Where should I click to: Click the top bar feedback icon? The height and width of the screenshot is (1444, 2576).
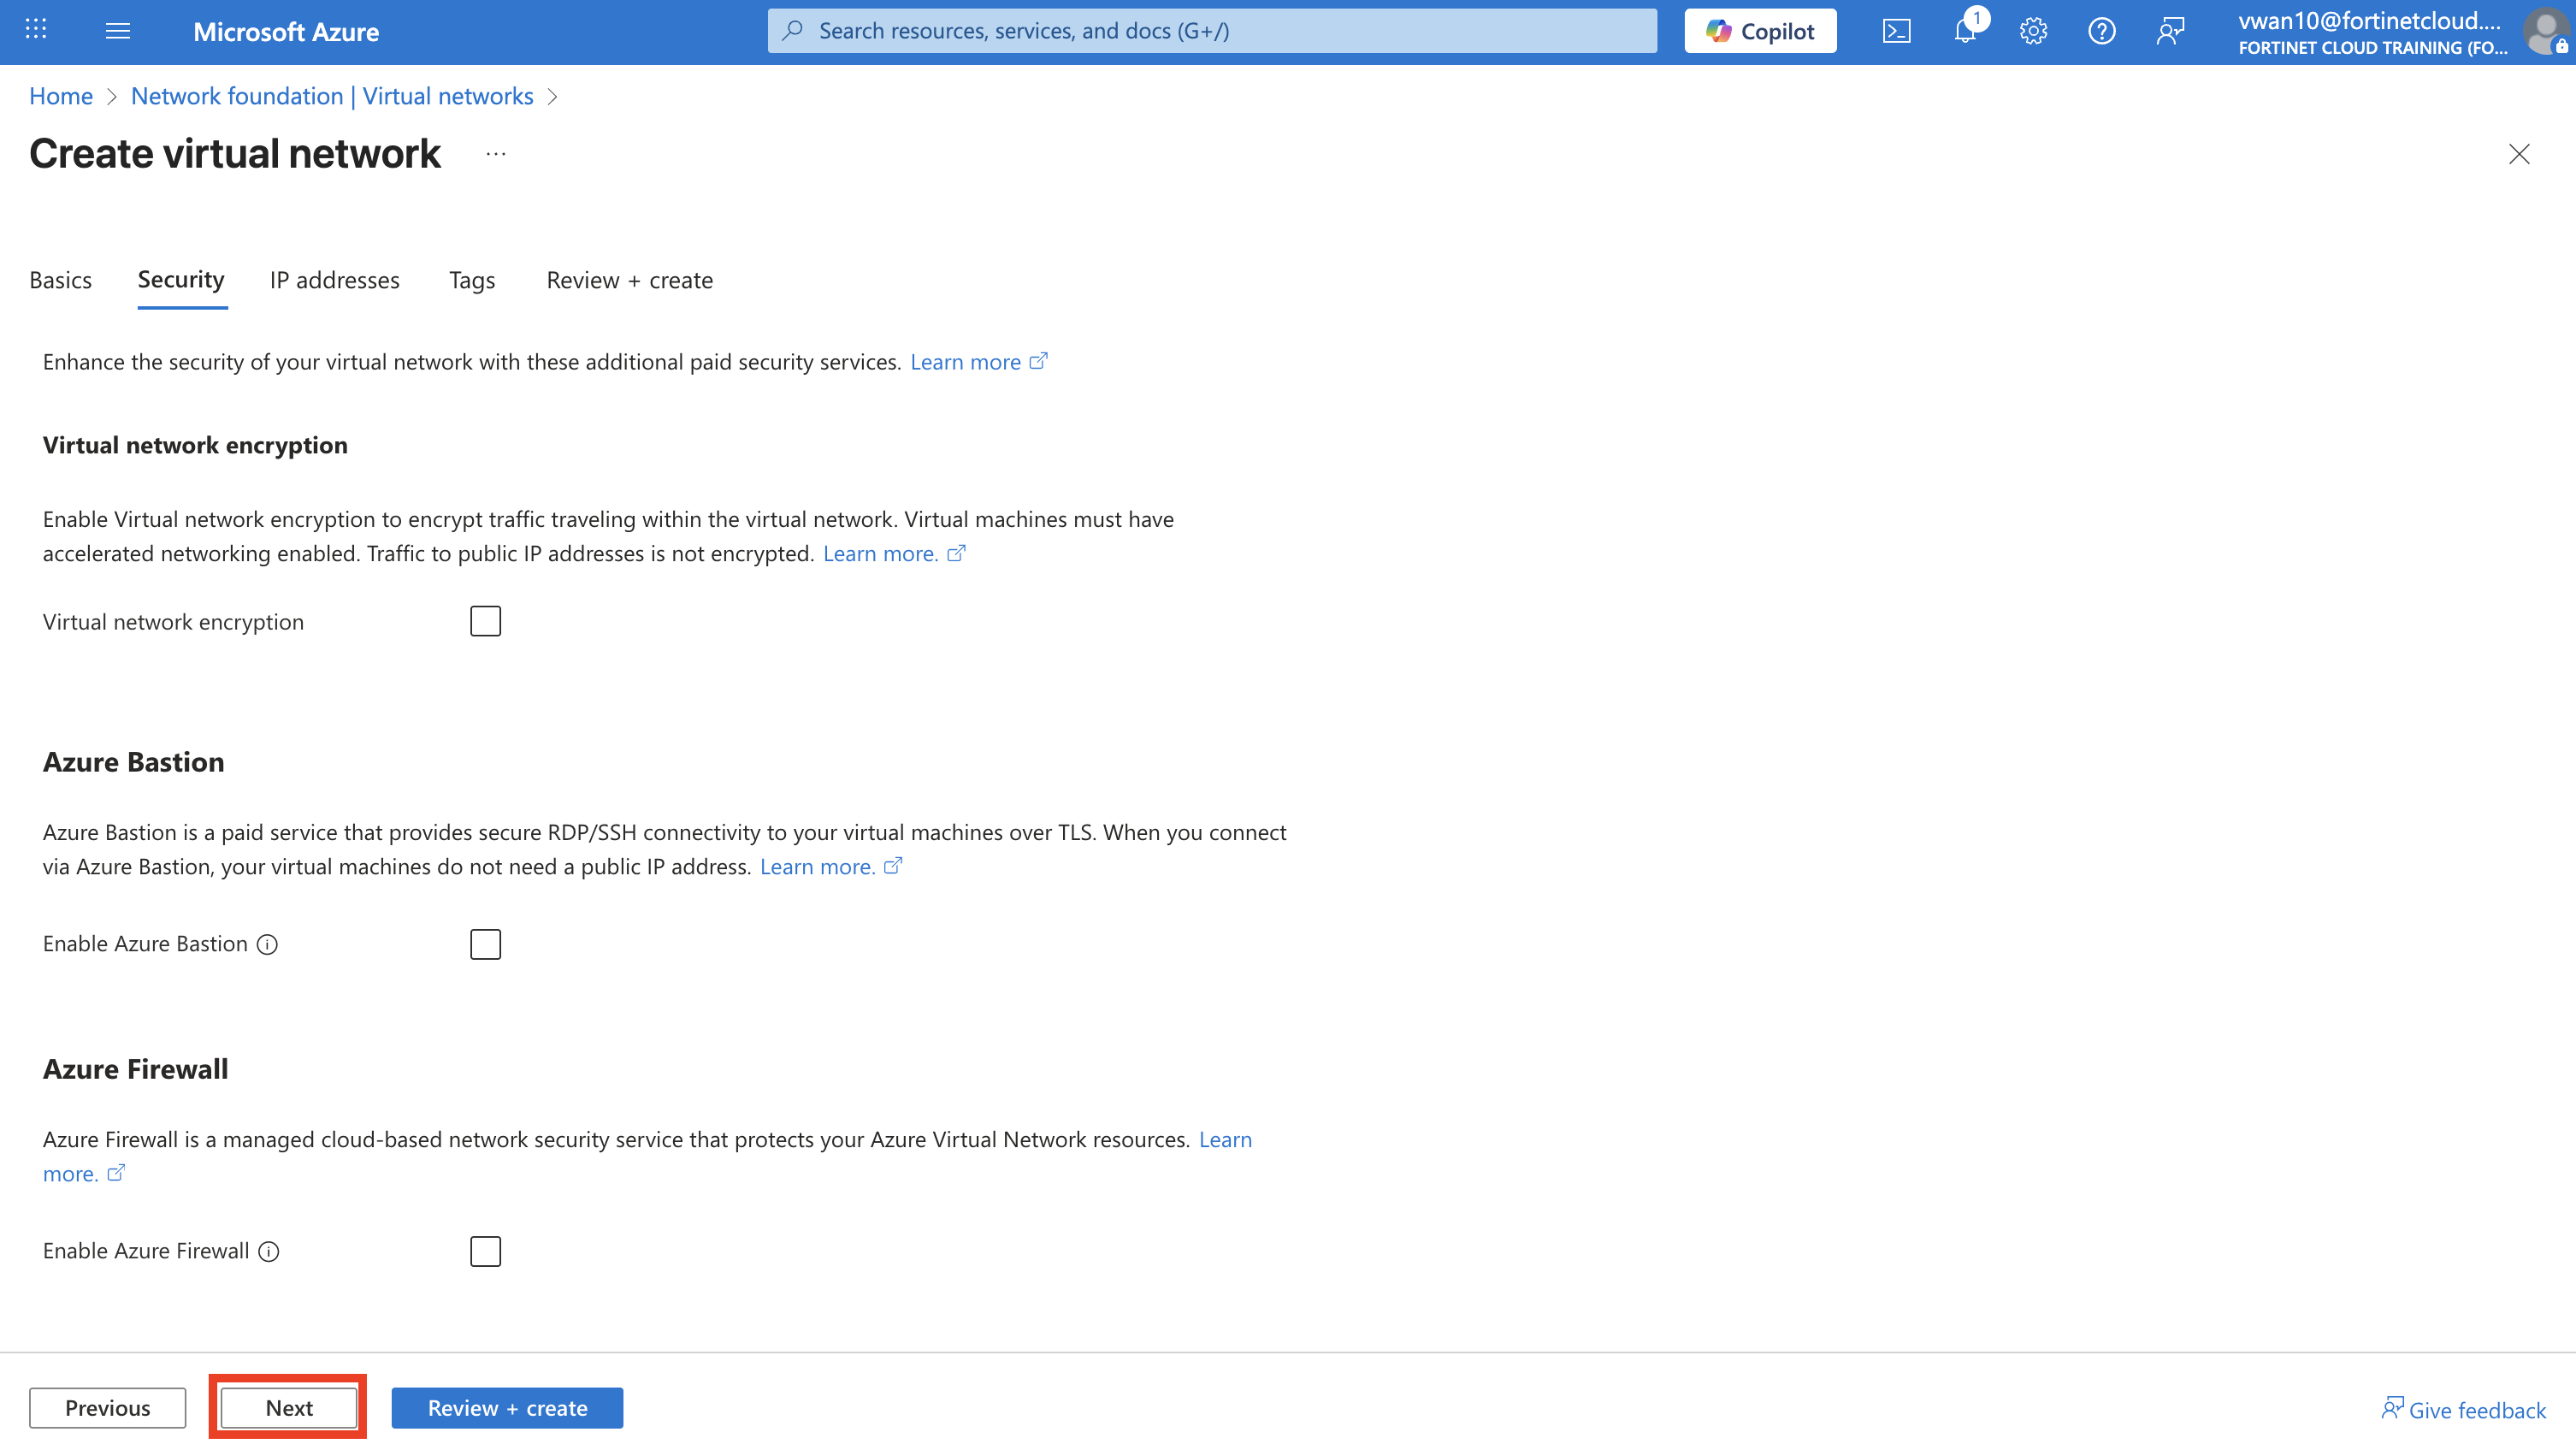click(2170, 31)
